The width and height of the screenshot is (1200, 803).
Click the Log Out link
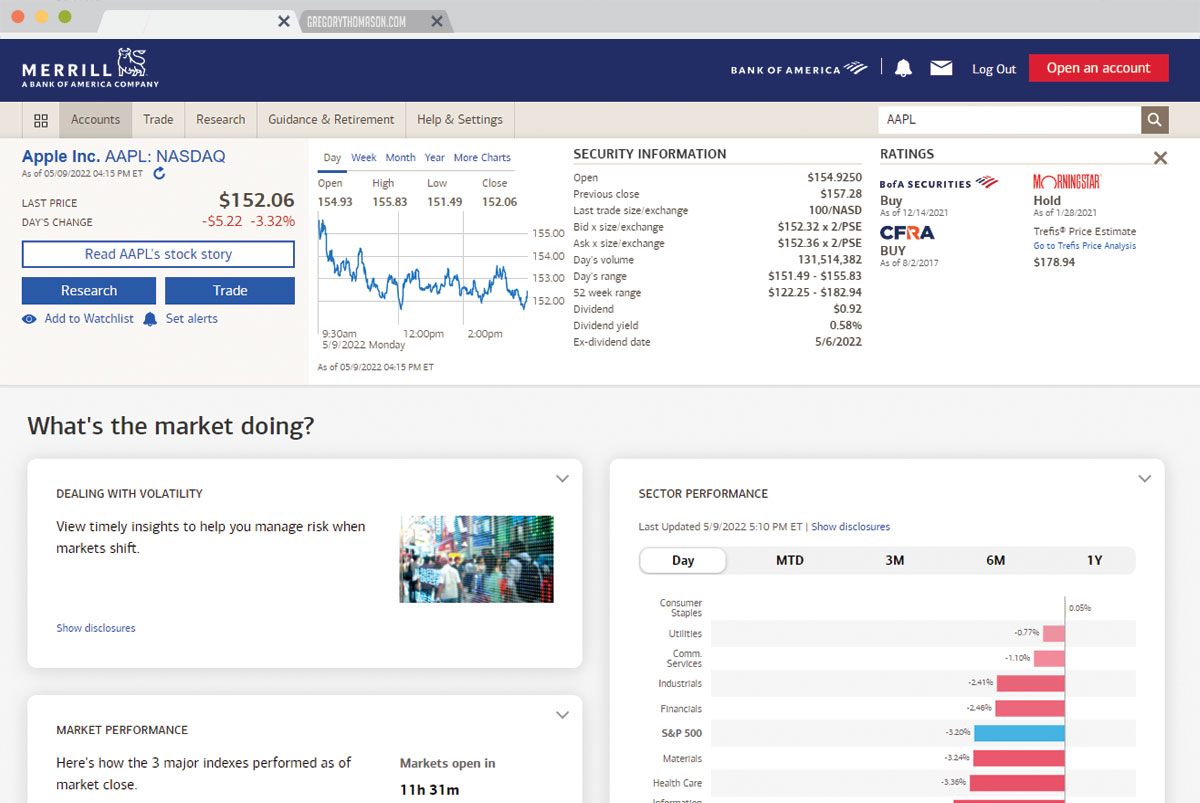click(x=994, y=69)
